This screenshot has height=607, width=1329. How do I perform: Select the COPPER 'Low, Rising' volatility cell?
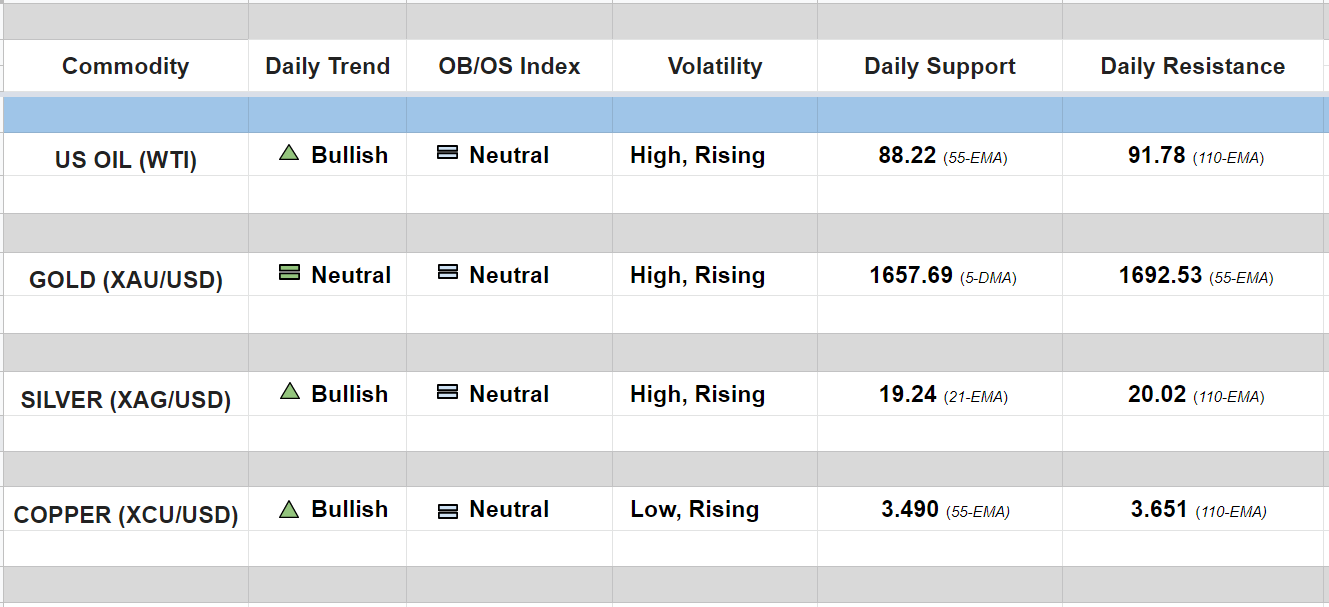point(694,510)
